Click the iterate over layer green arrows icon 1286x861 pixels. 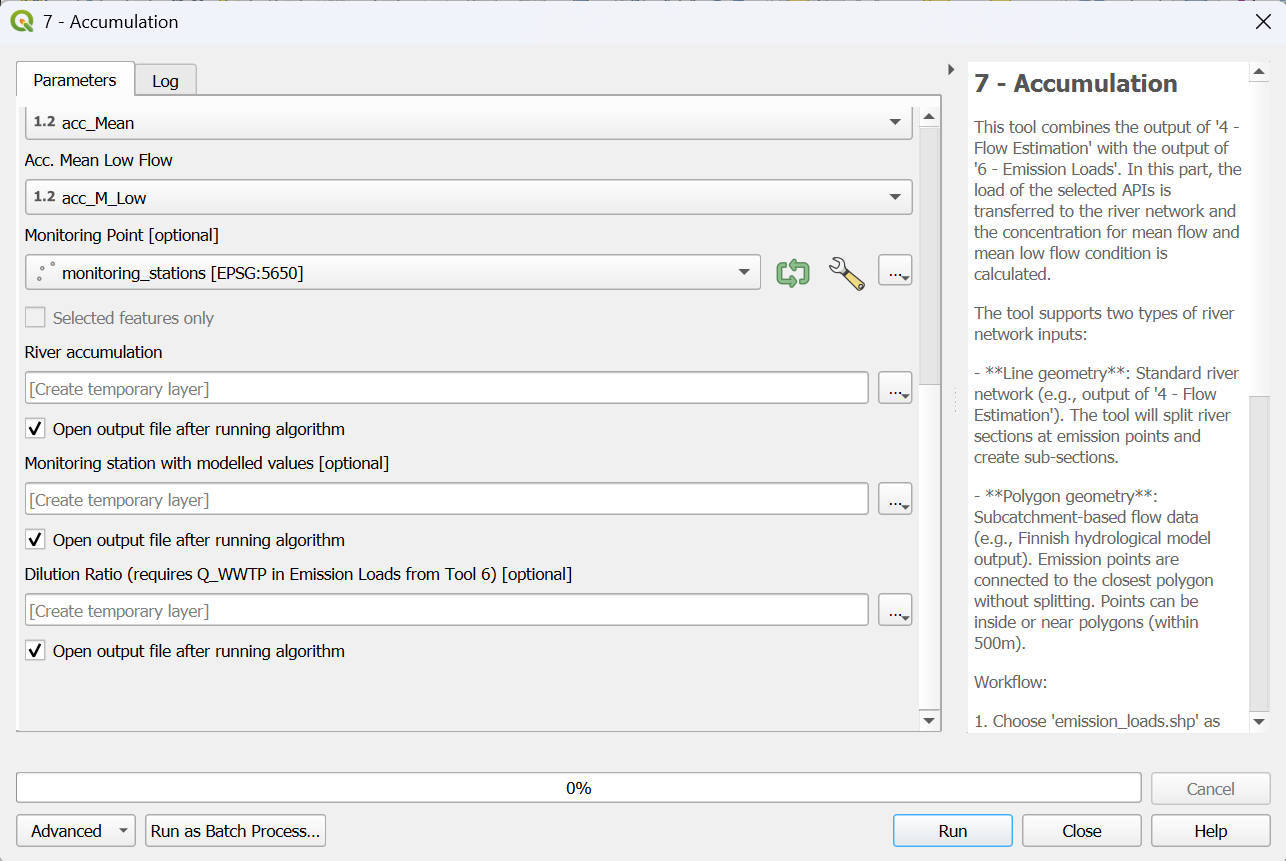tap(793, 272)
